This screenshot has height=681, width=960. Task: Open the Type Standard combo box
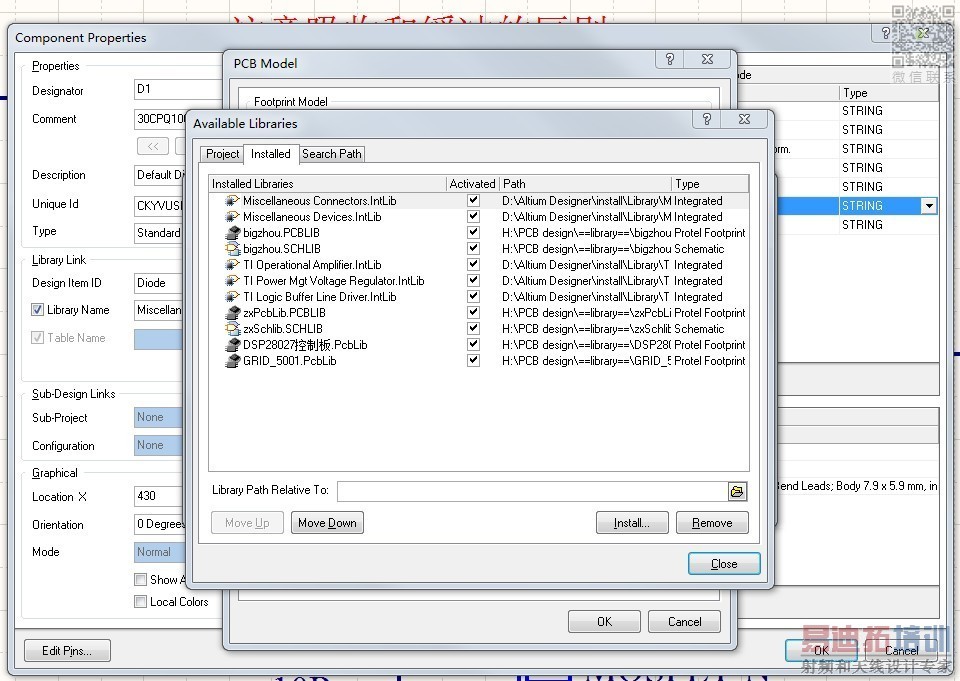[x=158, y=233]
